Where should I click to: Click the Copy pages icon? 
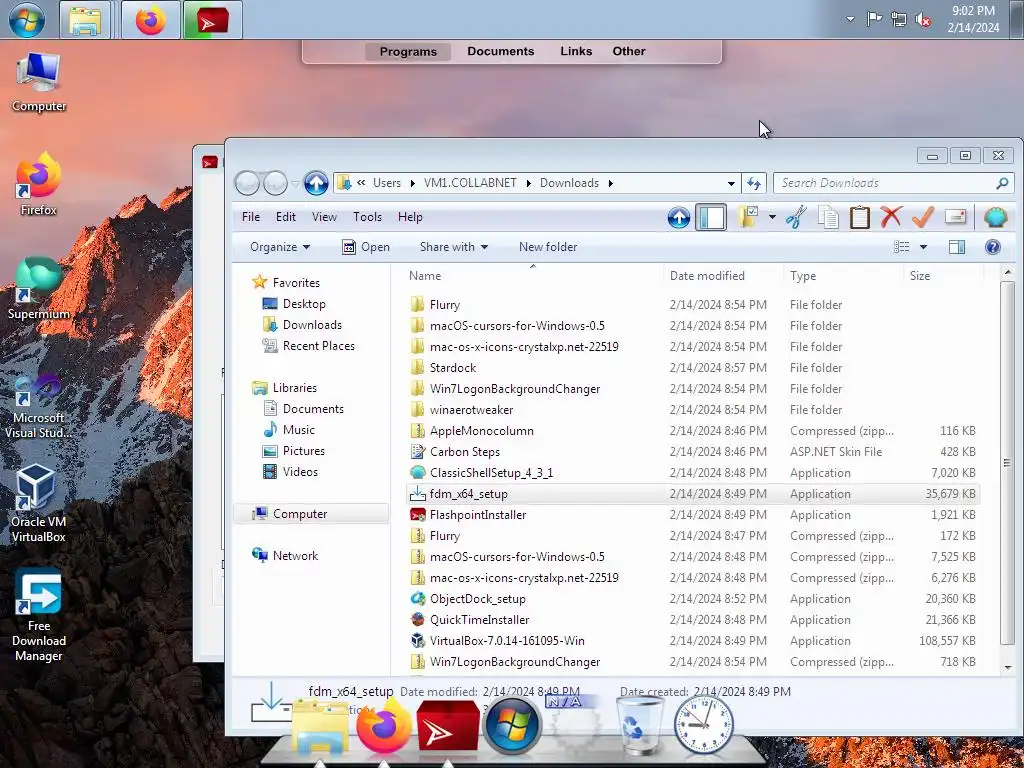coord(828,217)
